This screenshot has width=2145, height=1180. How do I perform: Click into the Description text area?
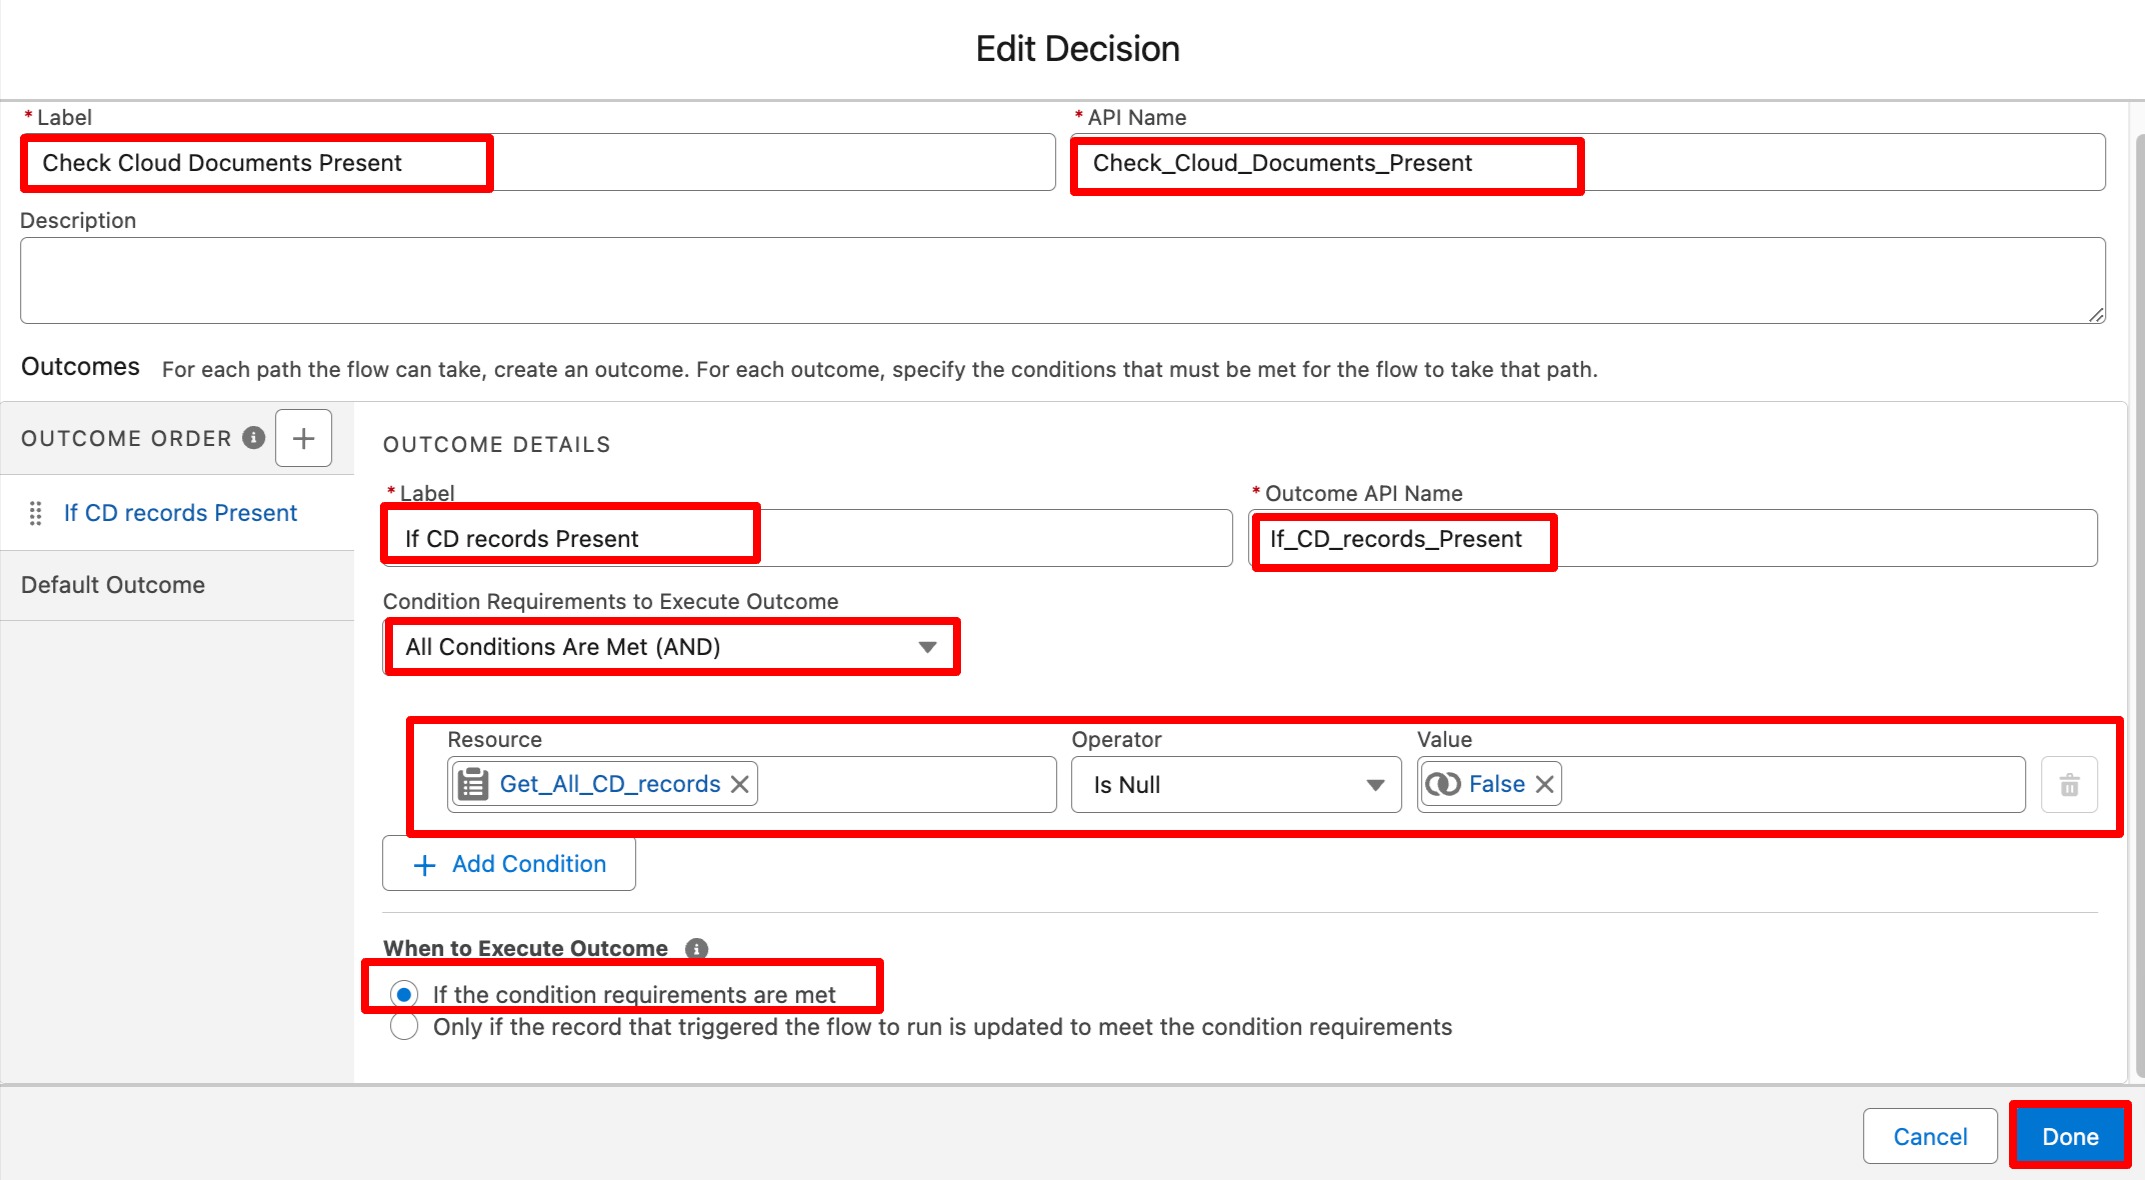1062,280
